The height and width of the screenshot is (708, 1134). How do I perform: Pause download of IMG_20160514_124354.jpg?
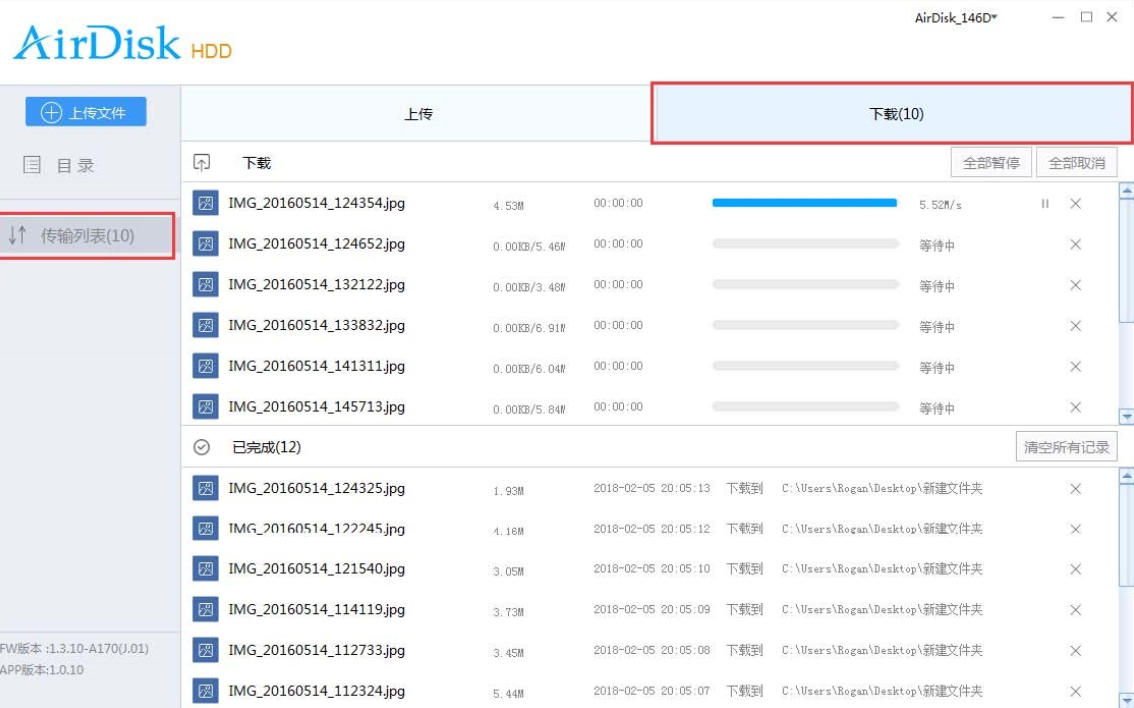point(1045,204)
